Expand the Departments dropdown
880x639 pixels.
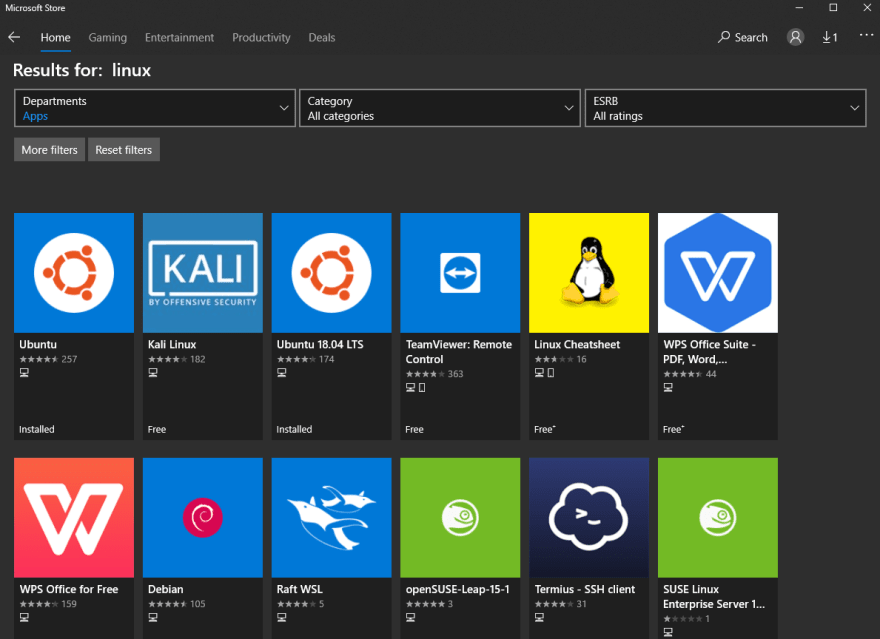pos(155,108)
